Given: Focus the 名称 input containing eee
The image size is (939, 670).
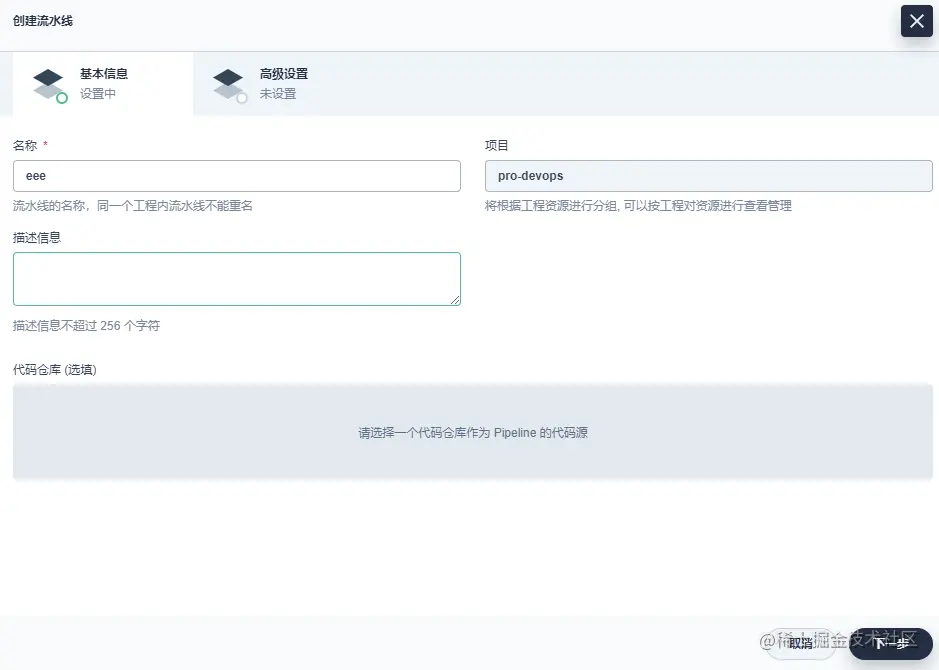Looking at the screenshot, I should point(237,176).
